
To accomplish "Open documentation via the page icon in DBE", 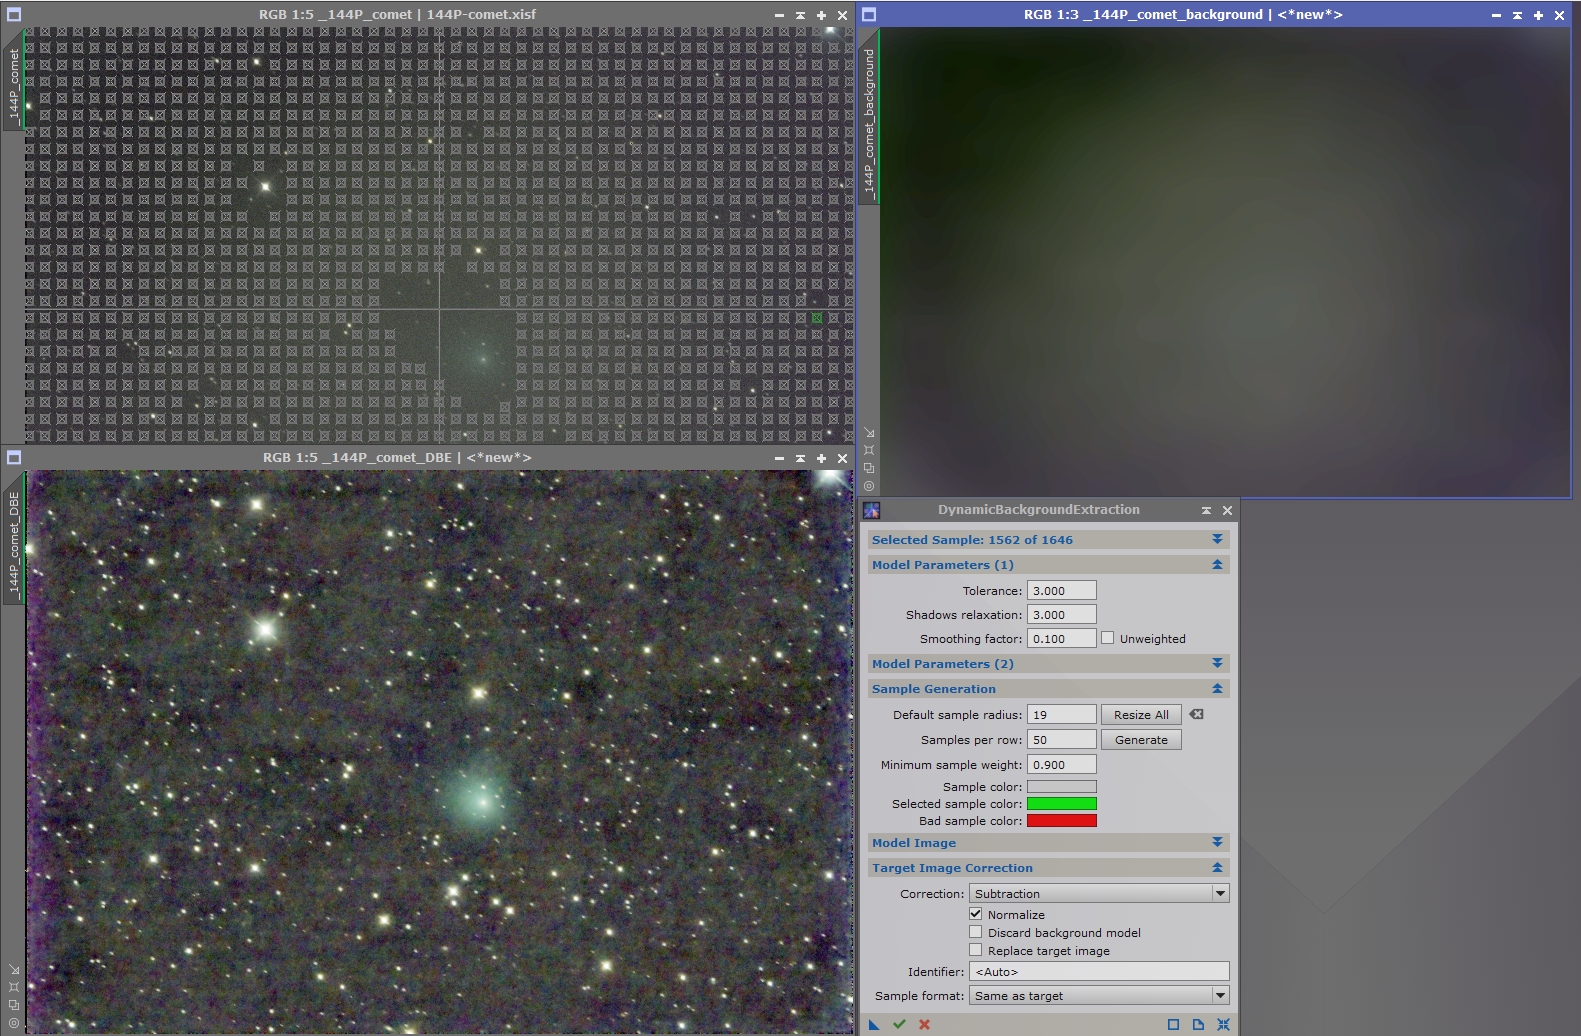I will pyautogui.click(x=1198, y=1024).
